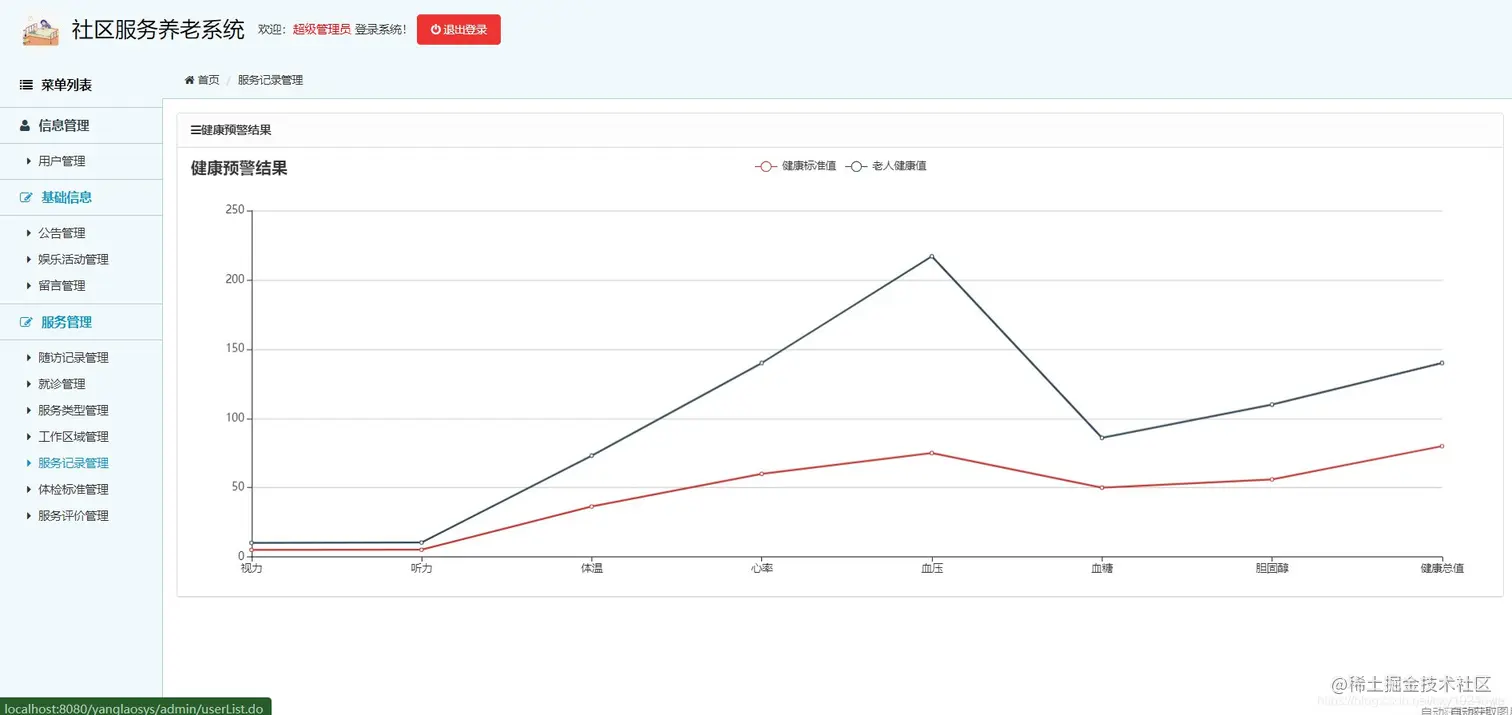Viewport: 1512px width, 715px height.
Task: Click the 健康预警结果 panel header
Action: pos(839,130)
